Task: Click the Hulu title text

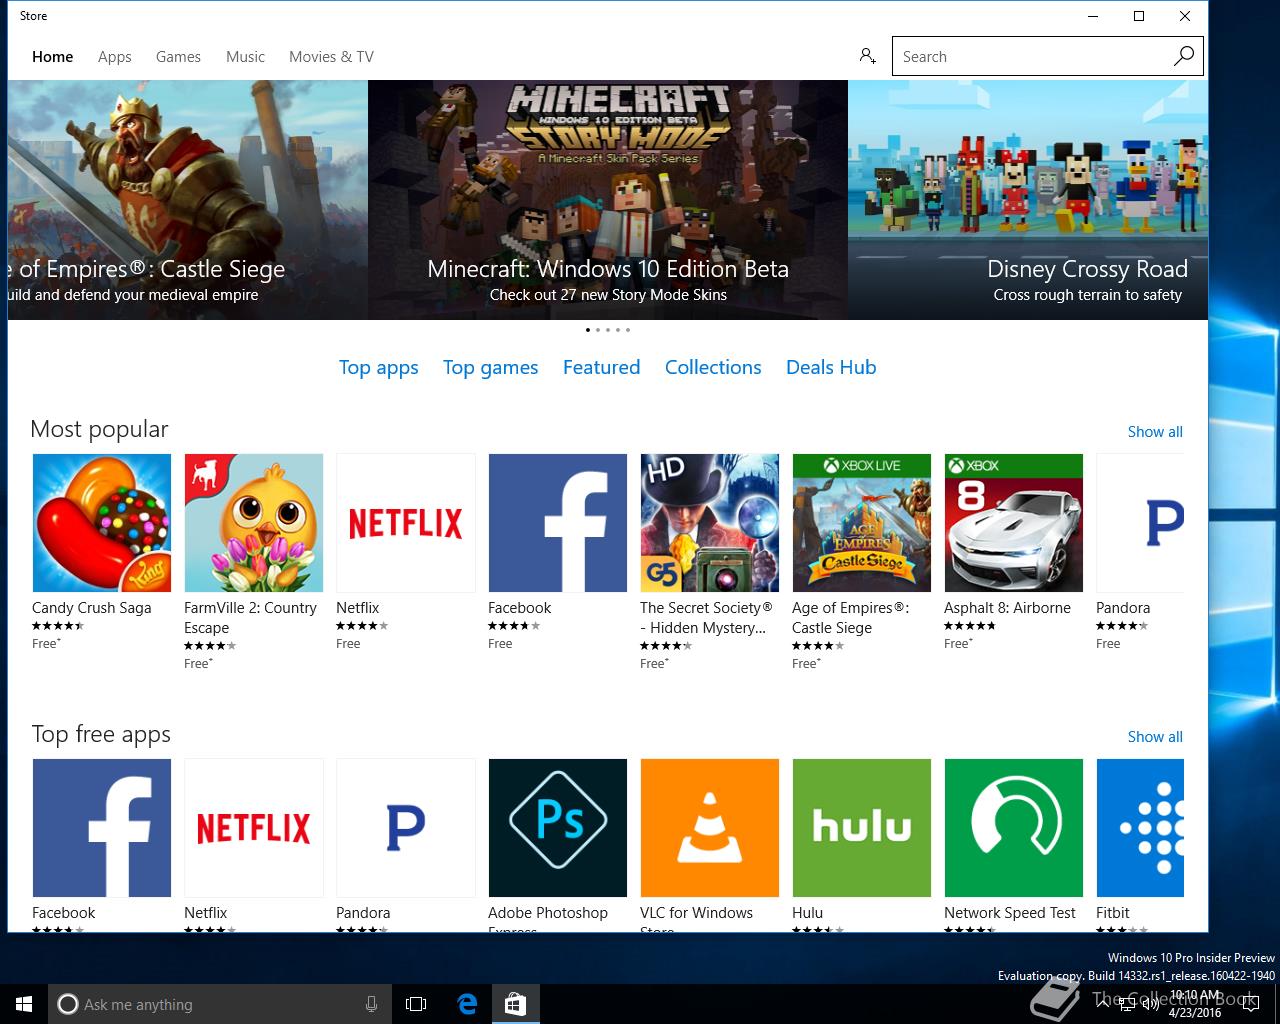Action: click(x=808, y=913)
